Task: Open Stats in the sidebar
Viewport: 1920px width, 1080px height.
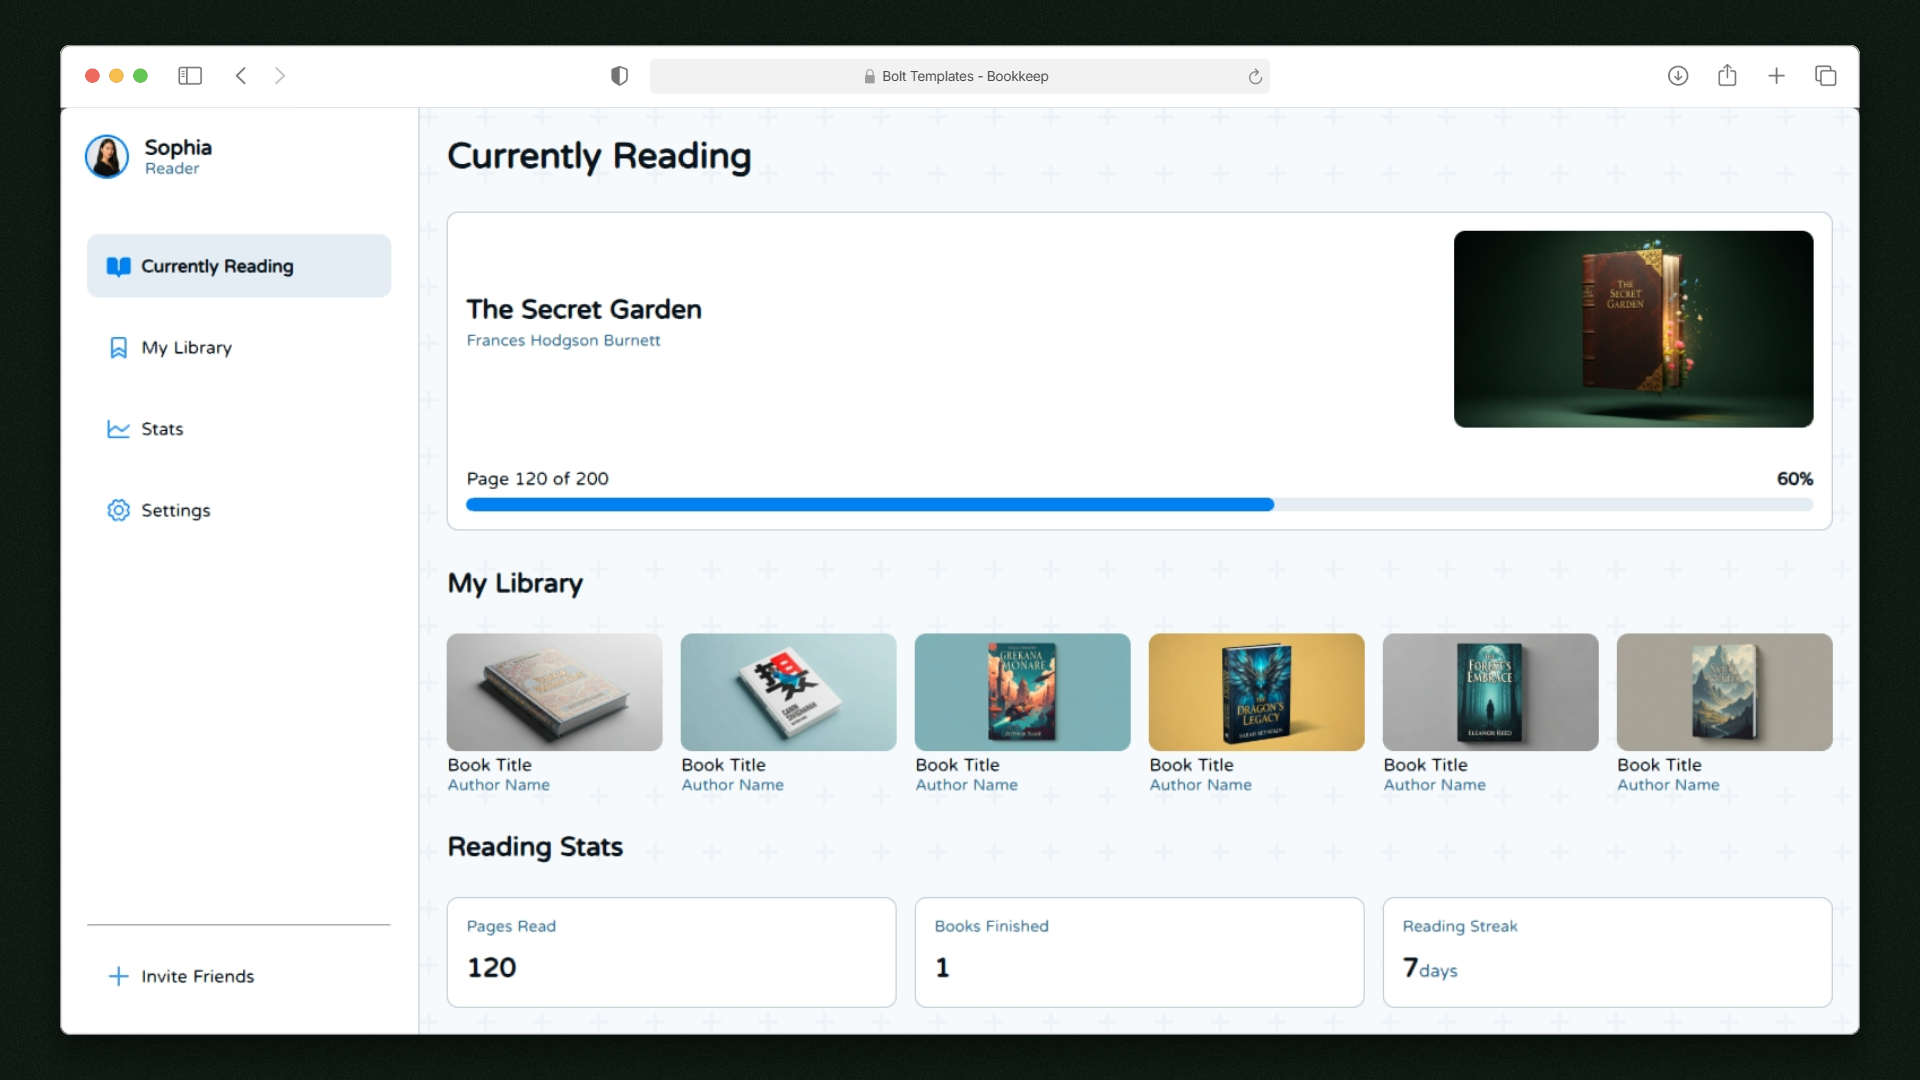Action: [161, 429]
